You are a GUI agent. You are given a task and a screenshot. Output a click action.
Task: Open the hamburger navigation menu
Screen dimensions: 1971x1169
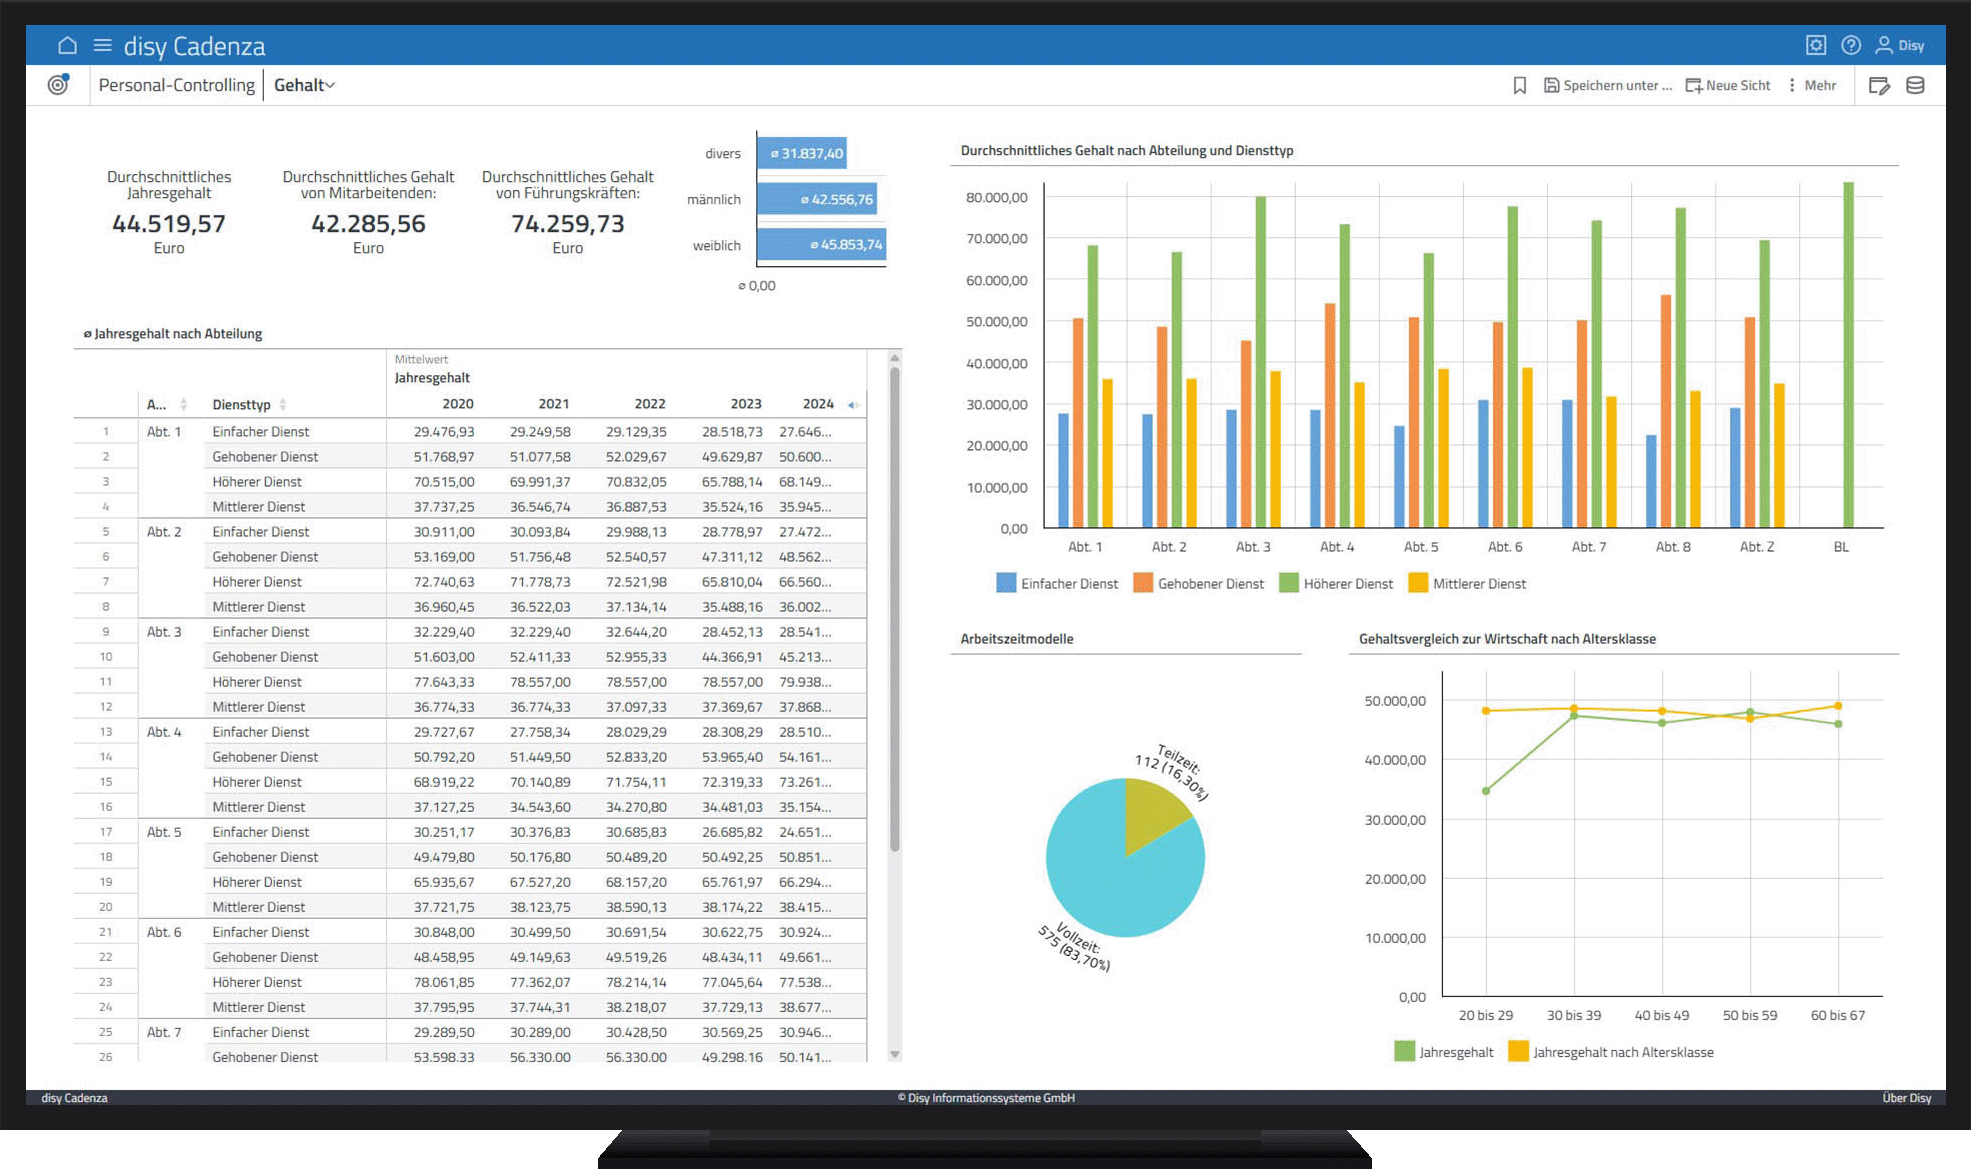click(x=102, y=46)
